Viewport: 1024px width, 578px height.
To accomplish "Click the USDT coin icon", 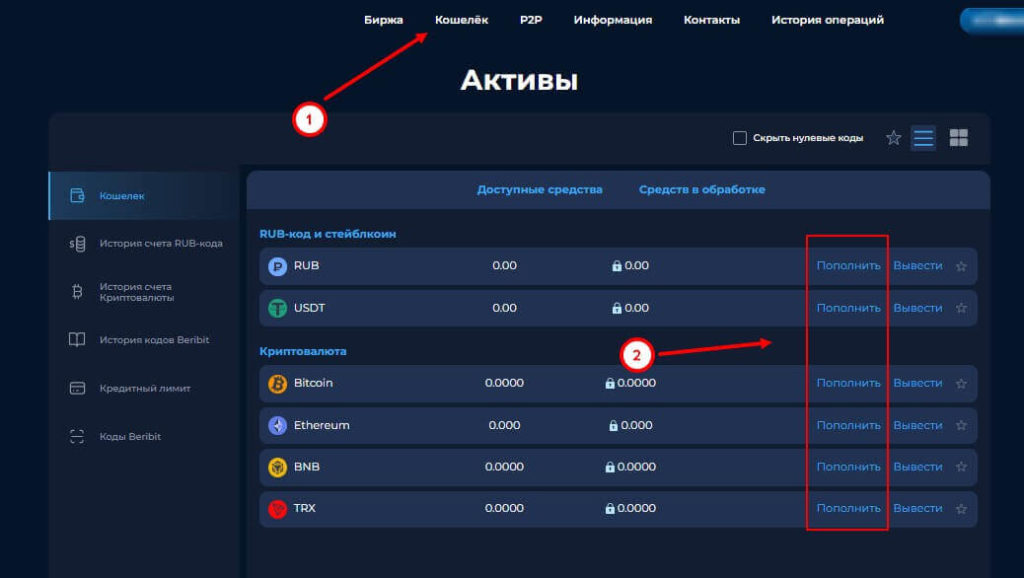I will pos(277,308).
